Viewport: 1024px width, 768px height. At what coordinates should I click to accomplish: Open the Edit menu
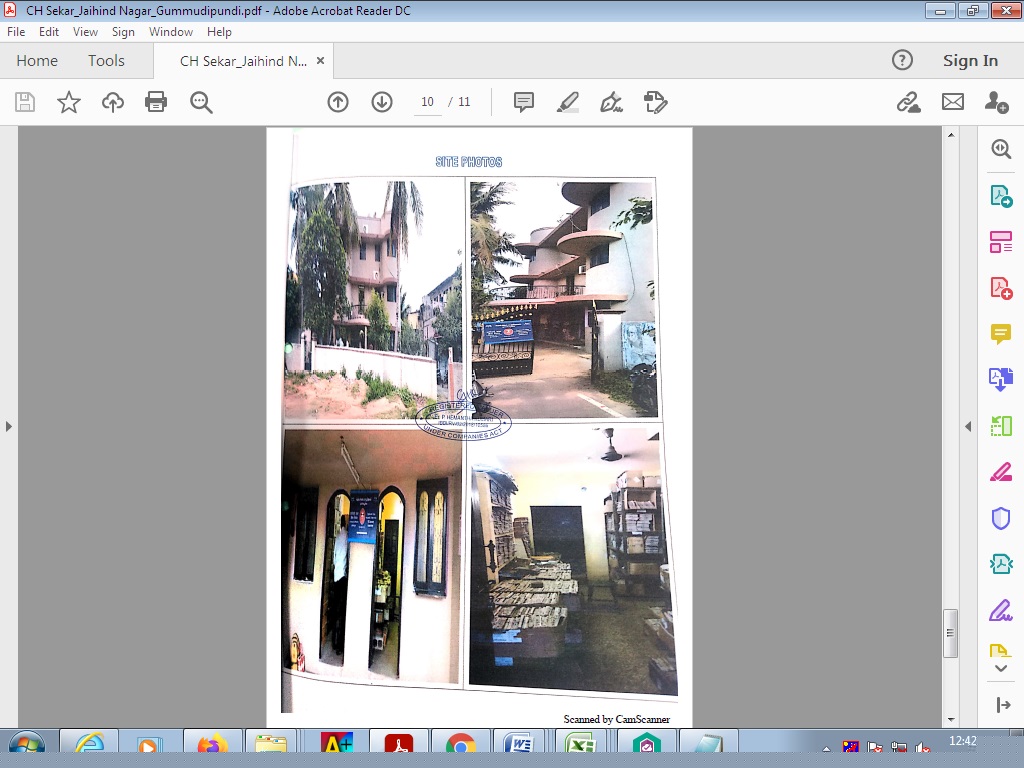point(48,32)
